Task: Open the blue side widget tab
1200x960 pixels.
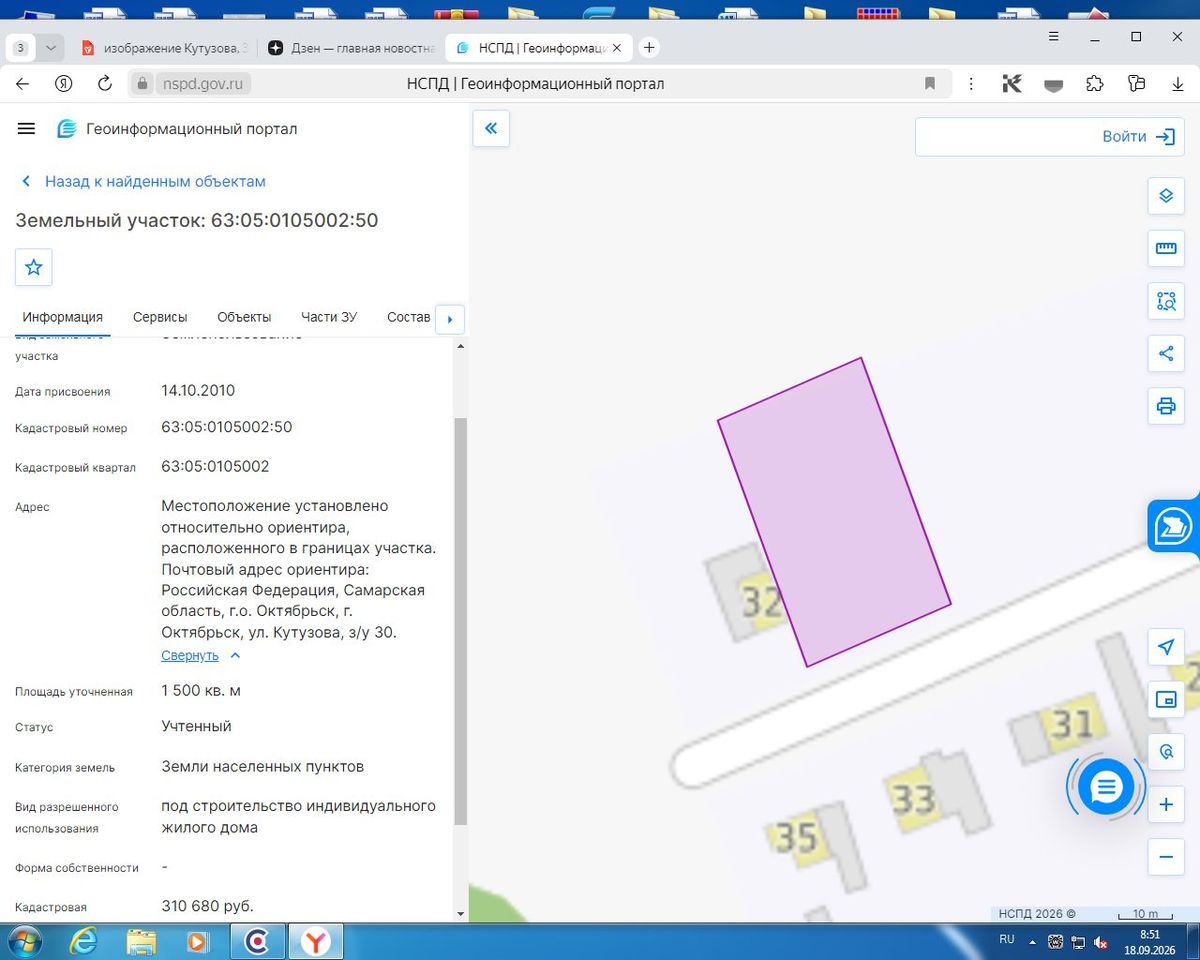Action: tap(1174, 526)
